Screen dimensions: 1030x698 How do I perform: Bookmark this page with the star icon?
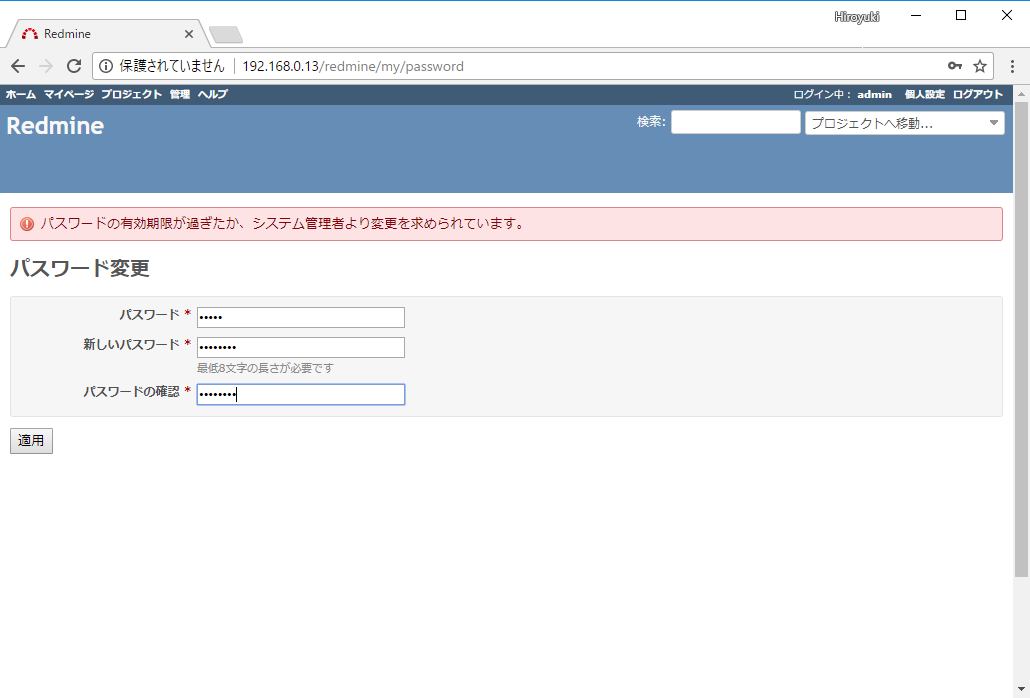click(x=979, y=66)
